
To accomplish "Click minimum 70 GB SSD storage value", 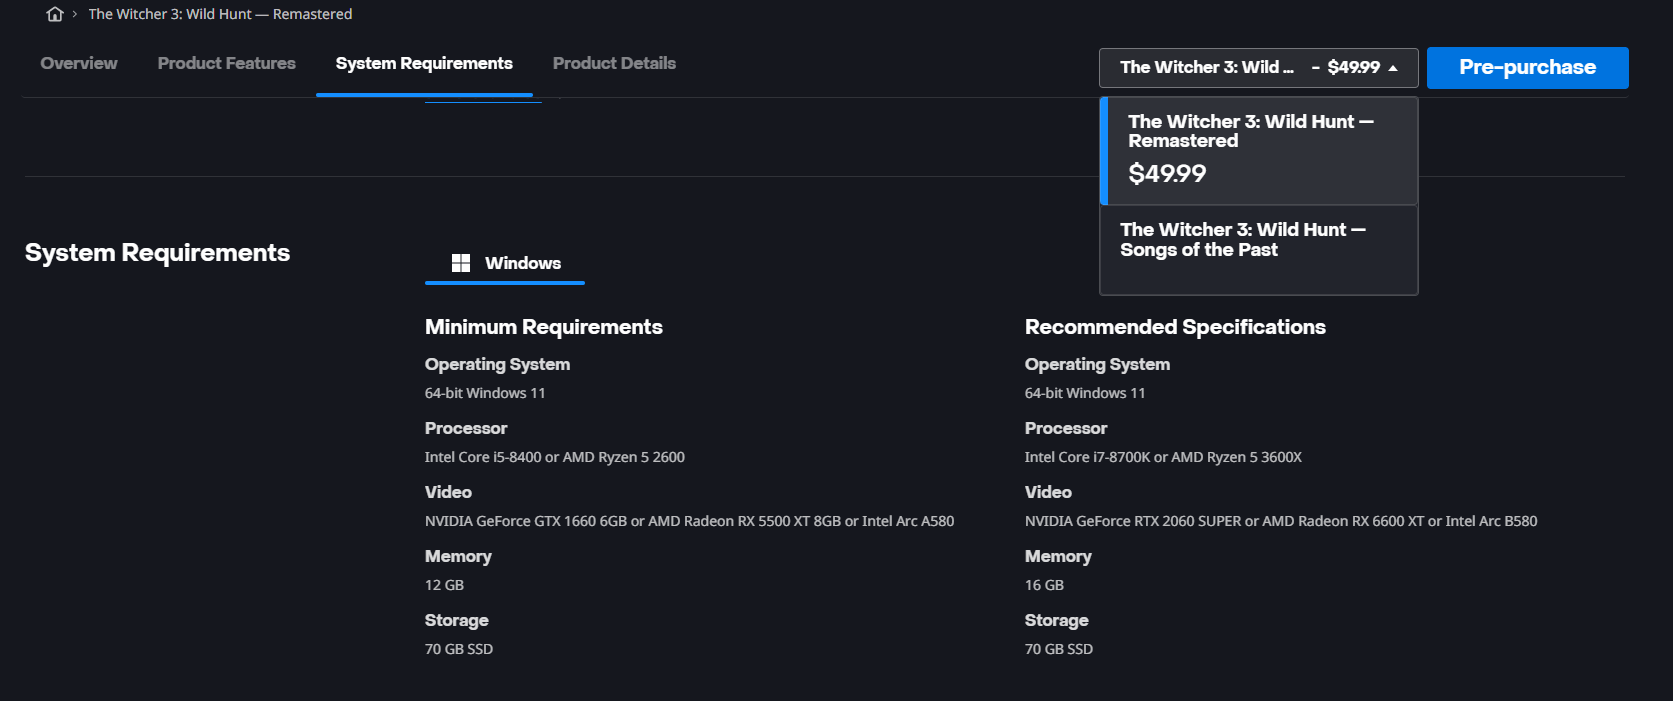I will (x=459, y=649).
